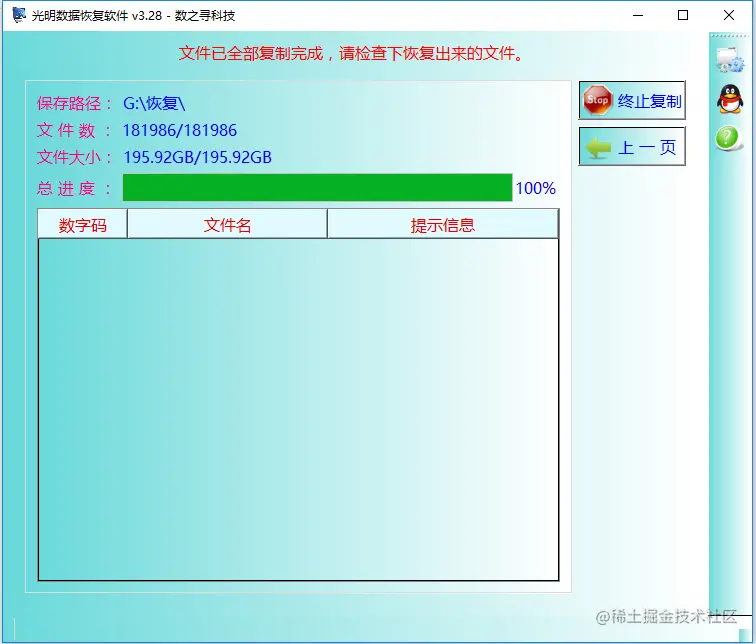Open the settings gear icon in sidebar

click(x=730, y=60)
